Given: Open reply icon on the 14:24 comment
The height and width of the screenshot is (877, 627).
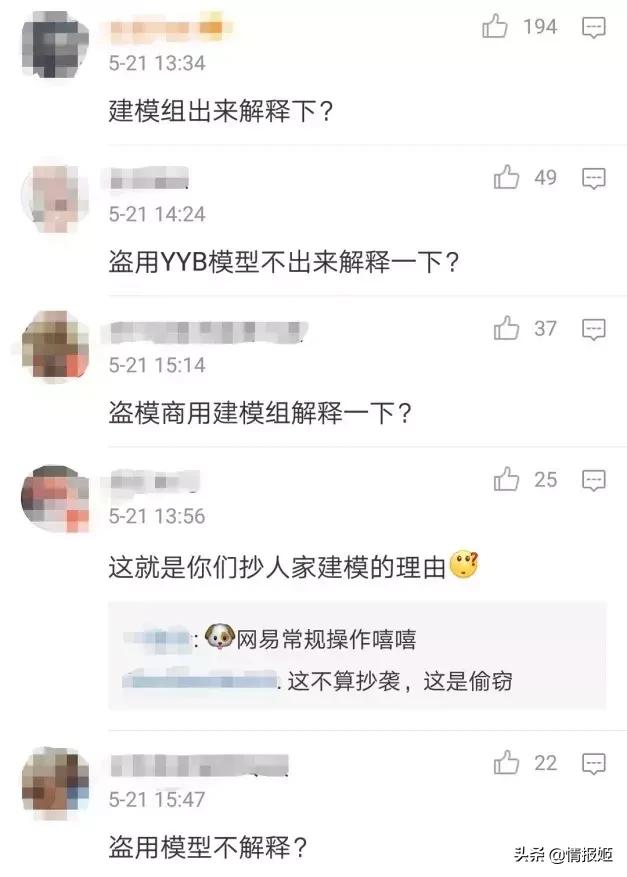Looking at the screenshot, I should 593,178.
